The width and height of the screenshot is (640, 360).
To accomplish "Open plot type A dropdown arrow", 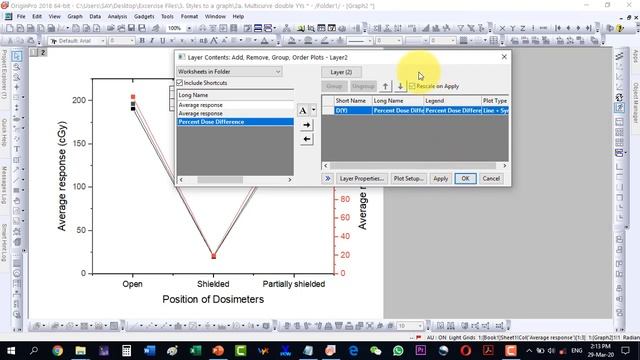I will coord(313,110).
